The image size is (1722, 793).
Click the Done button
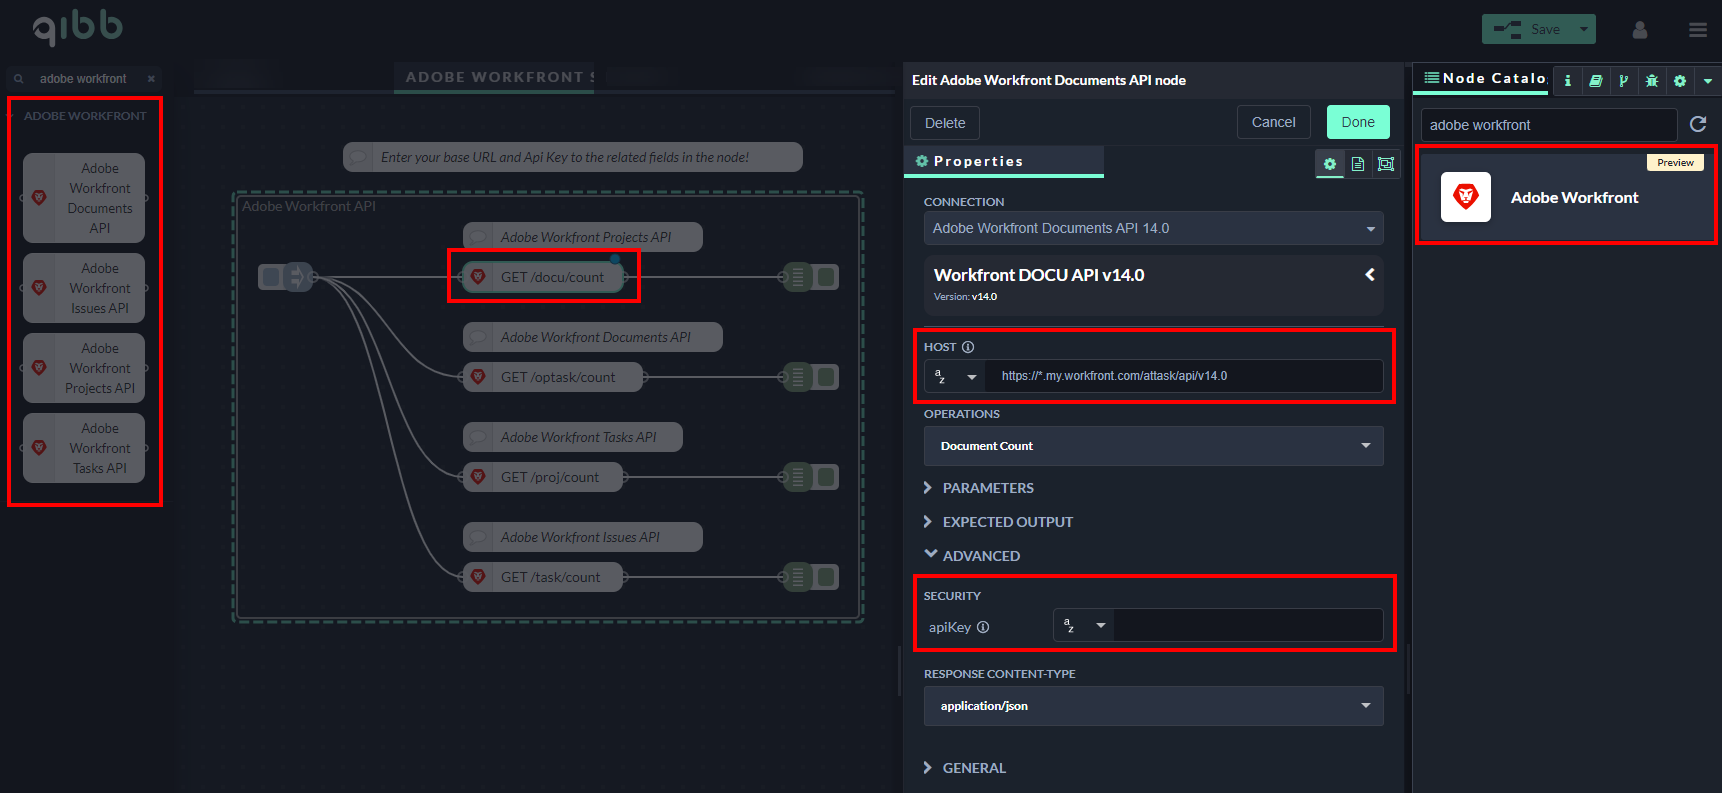[1357, 122]
